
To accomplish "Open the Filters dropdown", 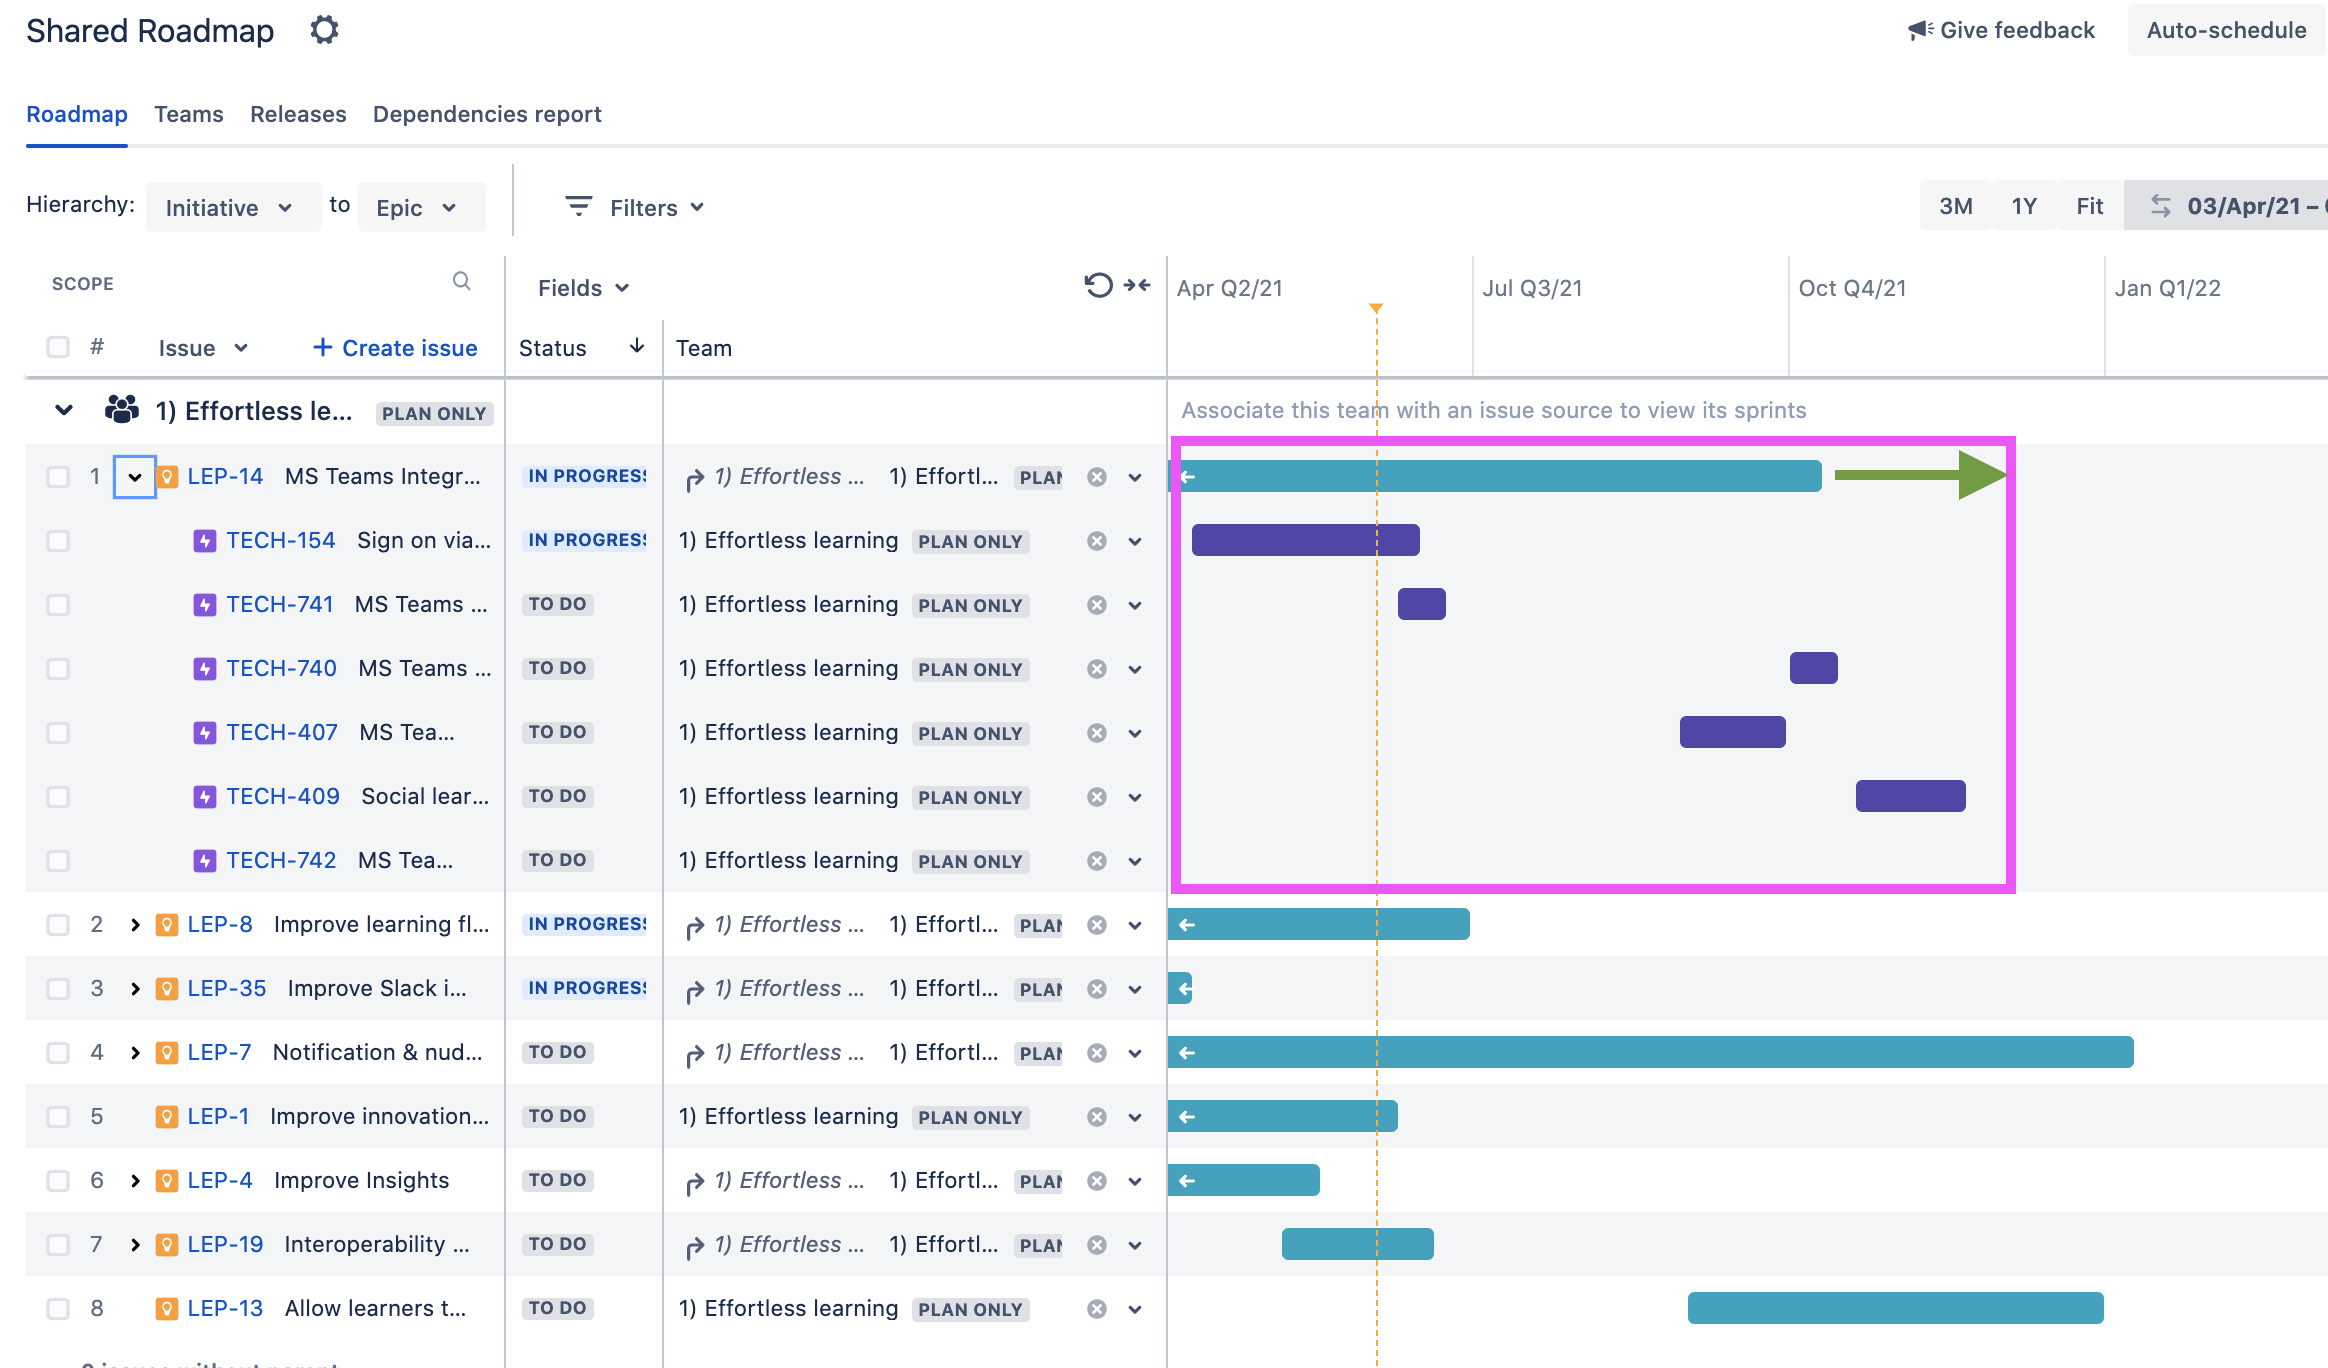I will [x=636, y=207].
